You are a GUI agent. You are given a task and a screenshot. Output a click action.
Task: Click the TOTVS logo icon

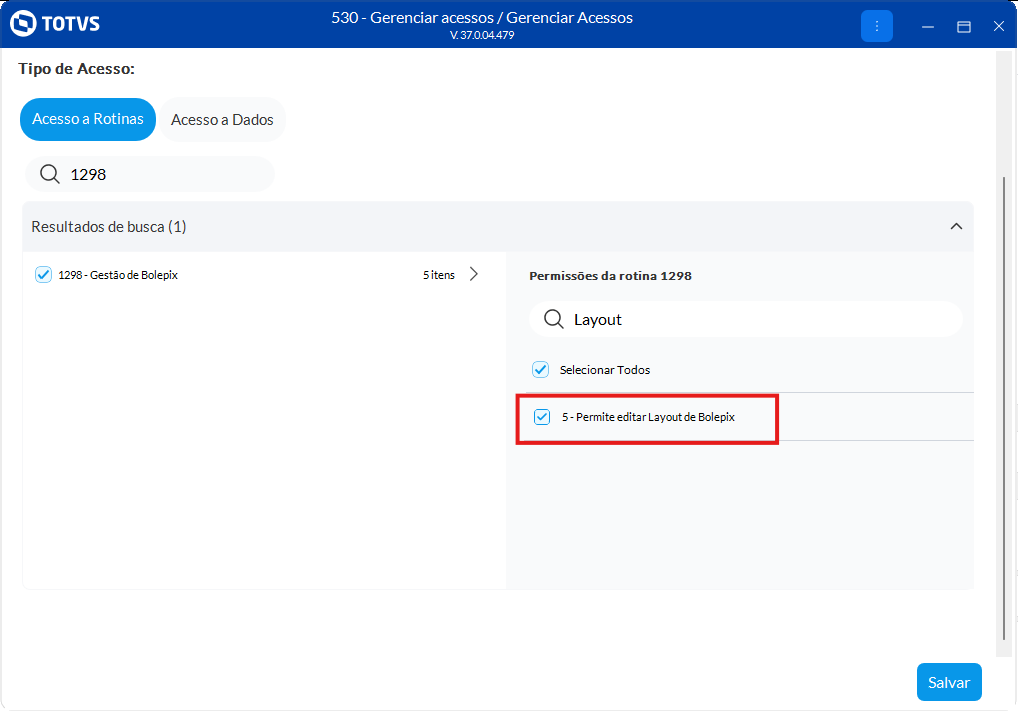click(23, 24)
